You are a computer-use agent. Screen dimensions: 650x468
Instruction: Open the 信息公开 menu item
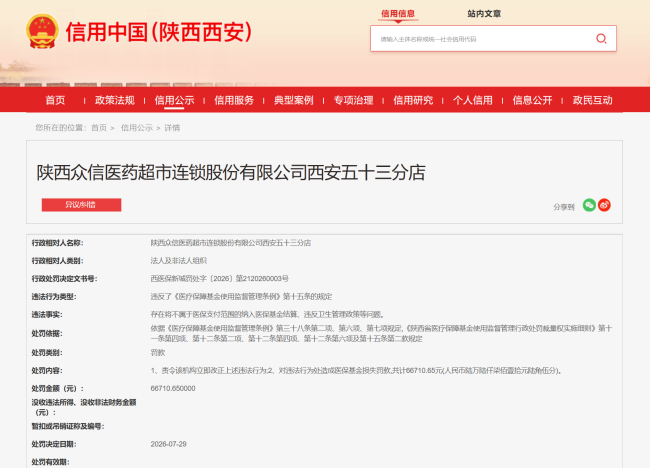533,100
